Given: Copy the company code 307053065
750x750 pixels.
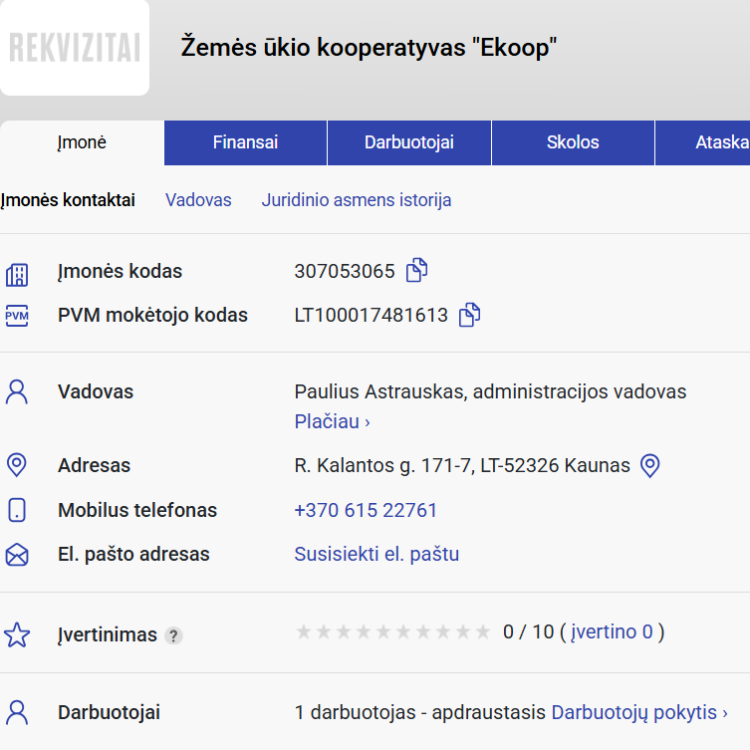Looking at the screenshot, I should (417, 271).
